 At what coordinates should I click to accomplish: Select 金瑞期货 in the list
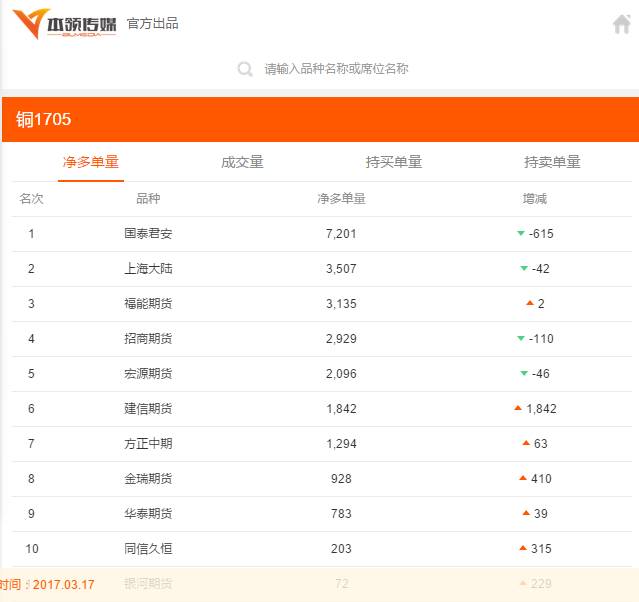point(148,479)
